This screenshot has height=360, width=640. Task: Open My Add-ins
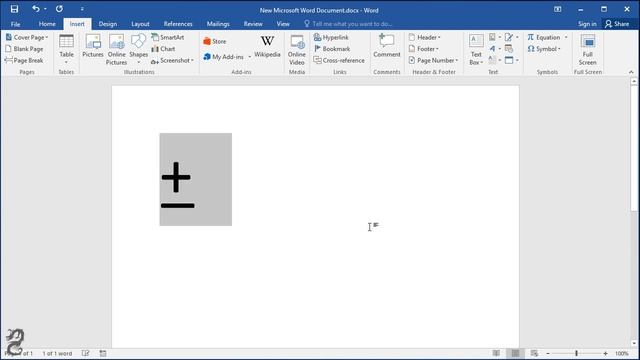click(x=224, y=57)
